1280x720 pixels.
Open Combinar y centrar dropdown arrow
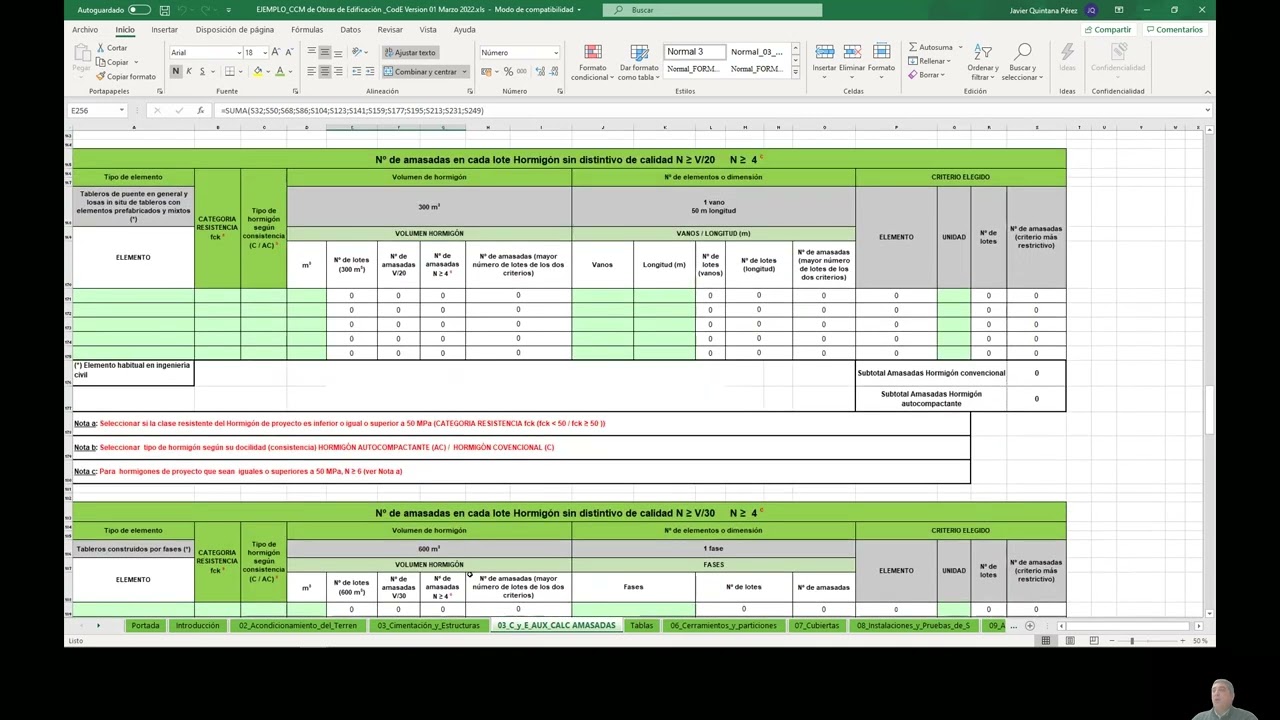pyautogui.click(x=465, y=71)
